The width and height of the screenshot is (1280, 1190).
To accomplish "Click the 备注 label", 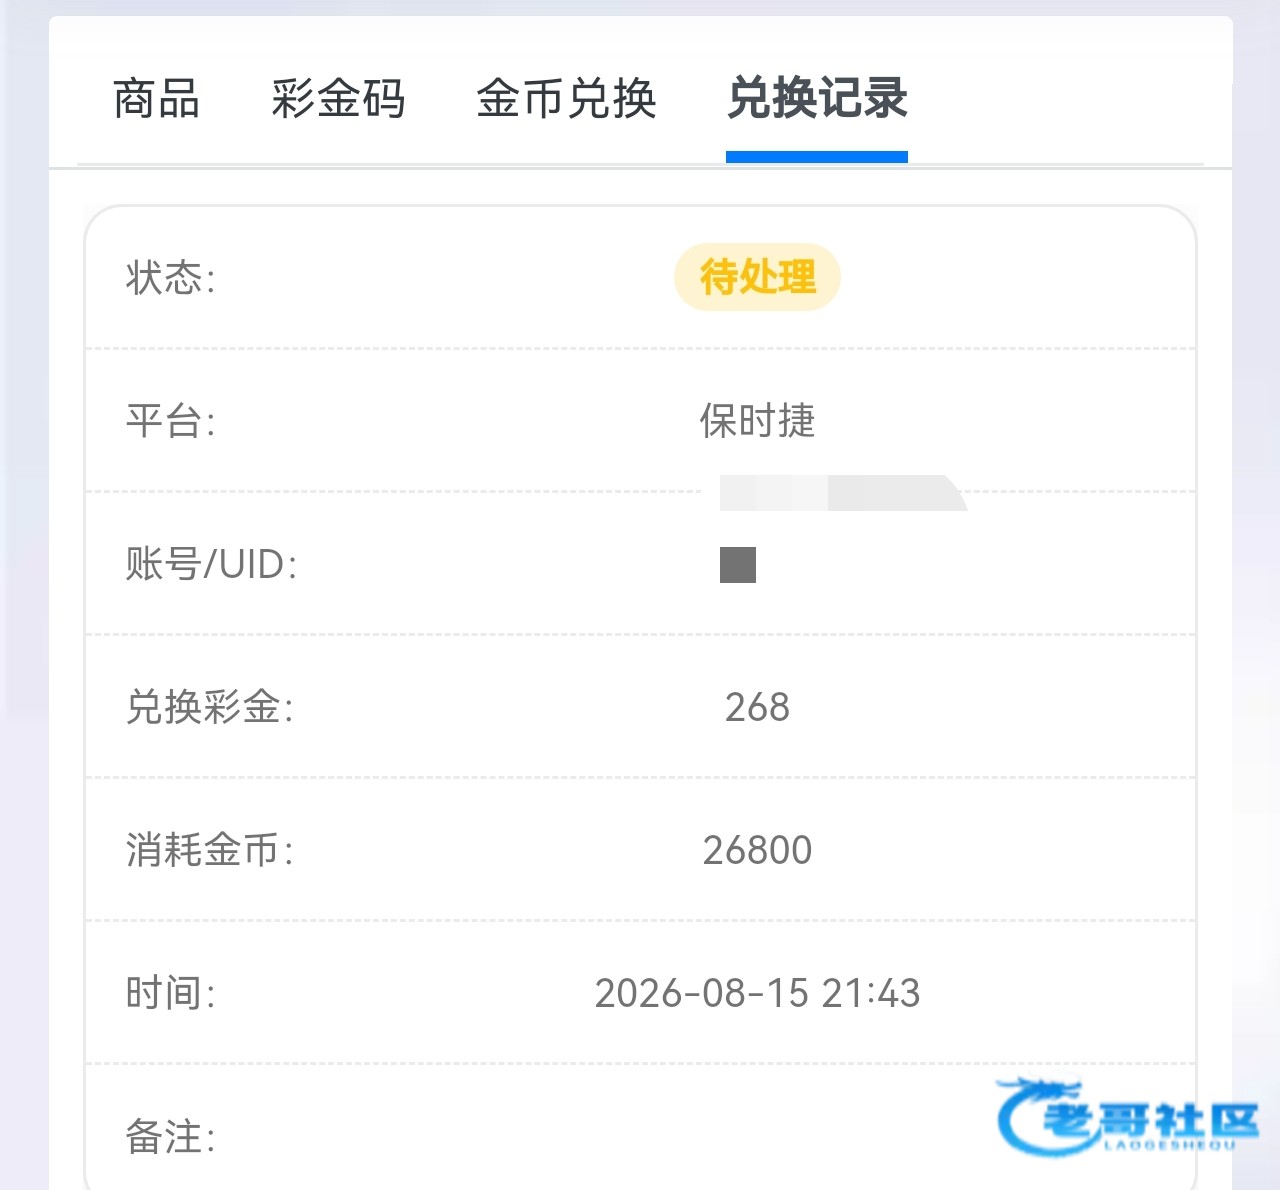I will 170,1137.
